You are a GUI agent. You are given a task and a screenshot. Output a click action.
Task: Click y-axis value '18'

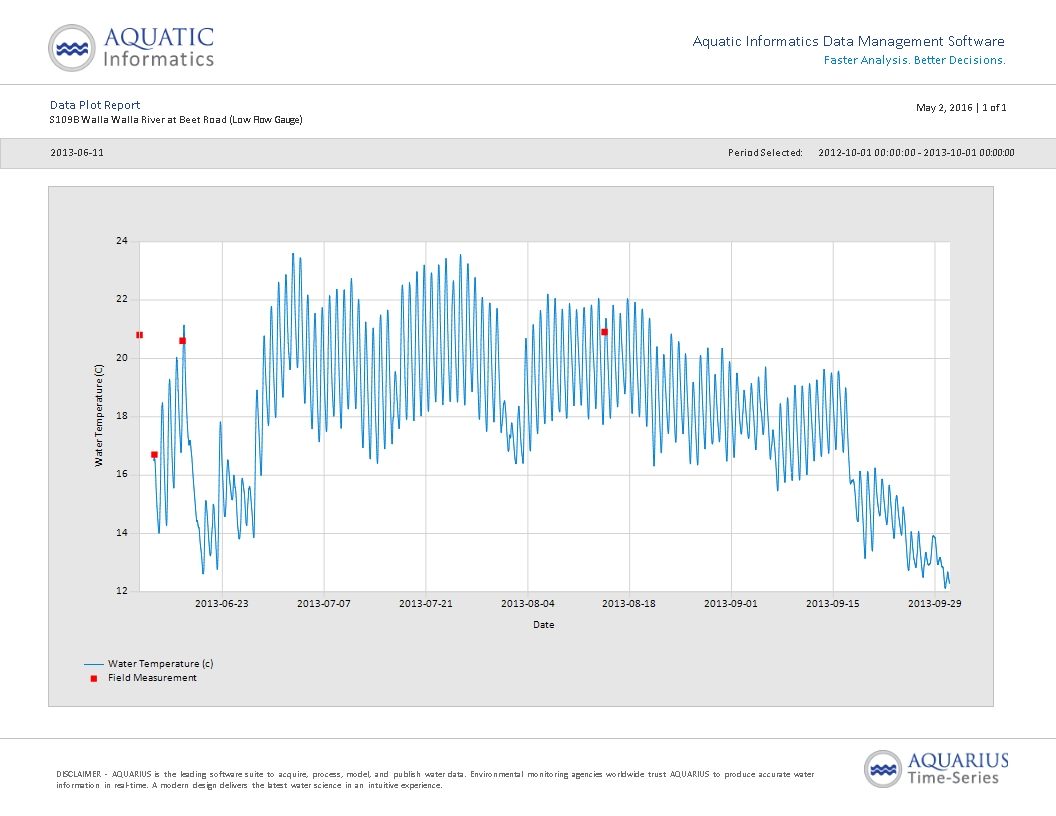tap(122, 415)
